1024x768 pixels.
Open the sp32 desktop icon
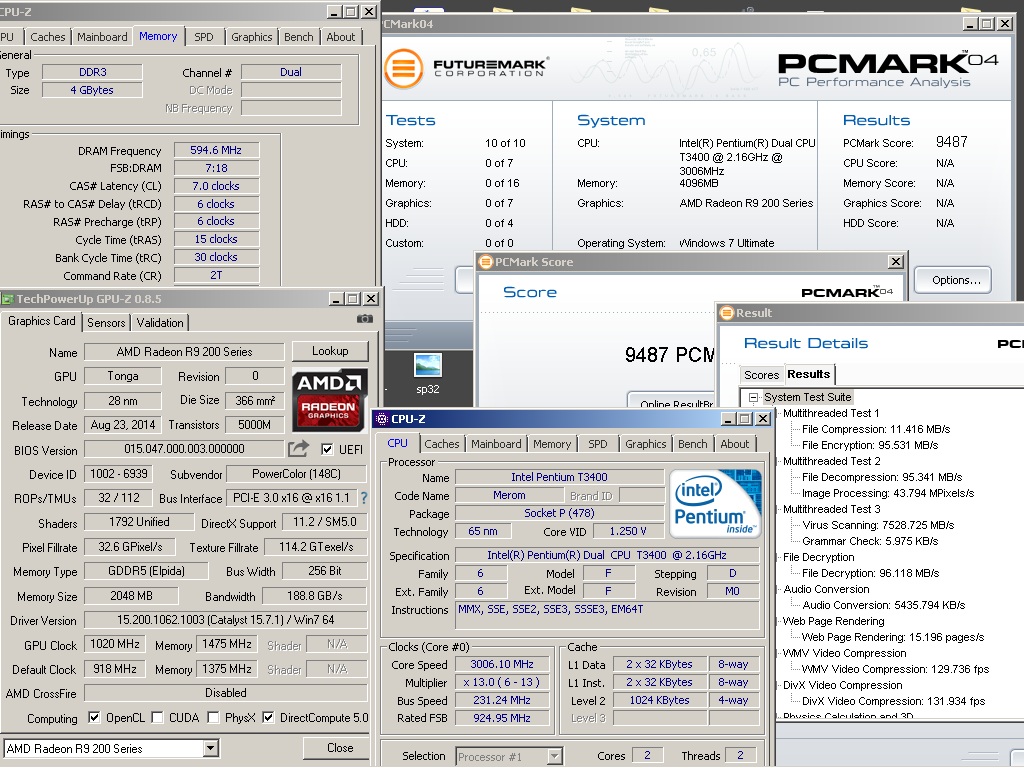coord(428,374)
